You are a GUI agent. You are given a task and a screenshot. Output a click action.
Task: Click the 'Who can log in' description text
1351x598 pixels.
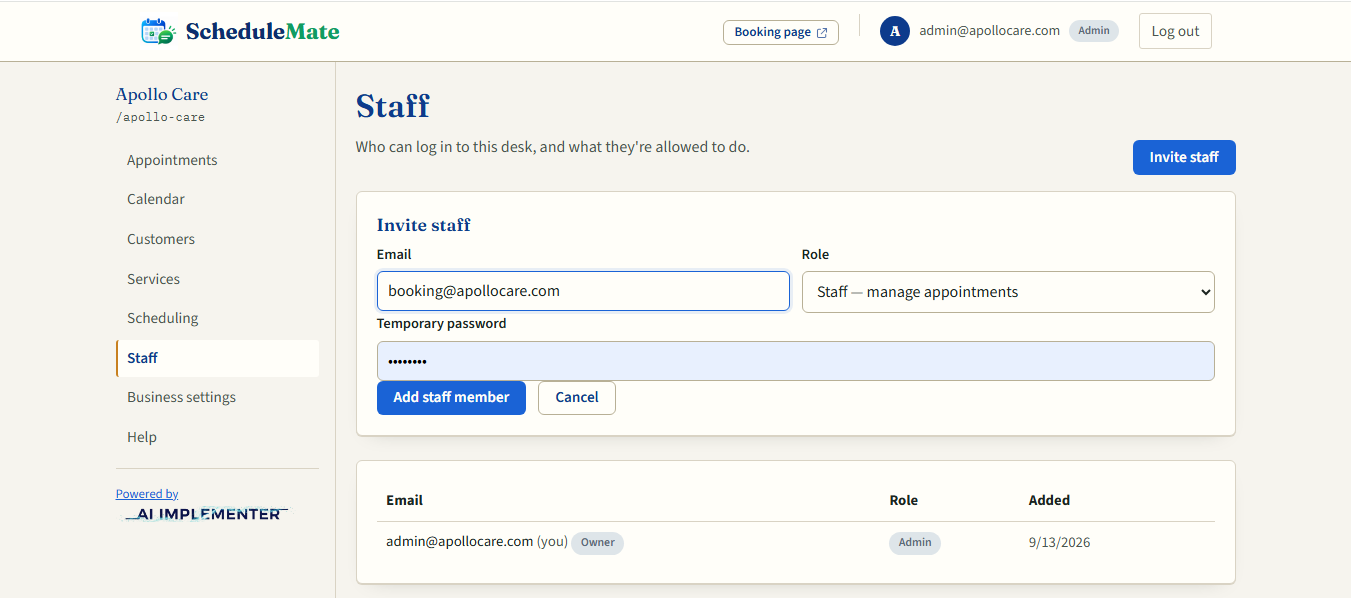[553, 147]
